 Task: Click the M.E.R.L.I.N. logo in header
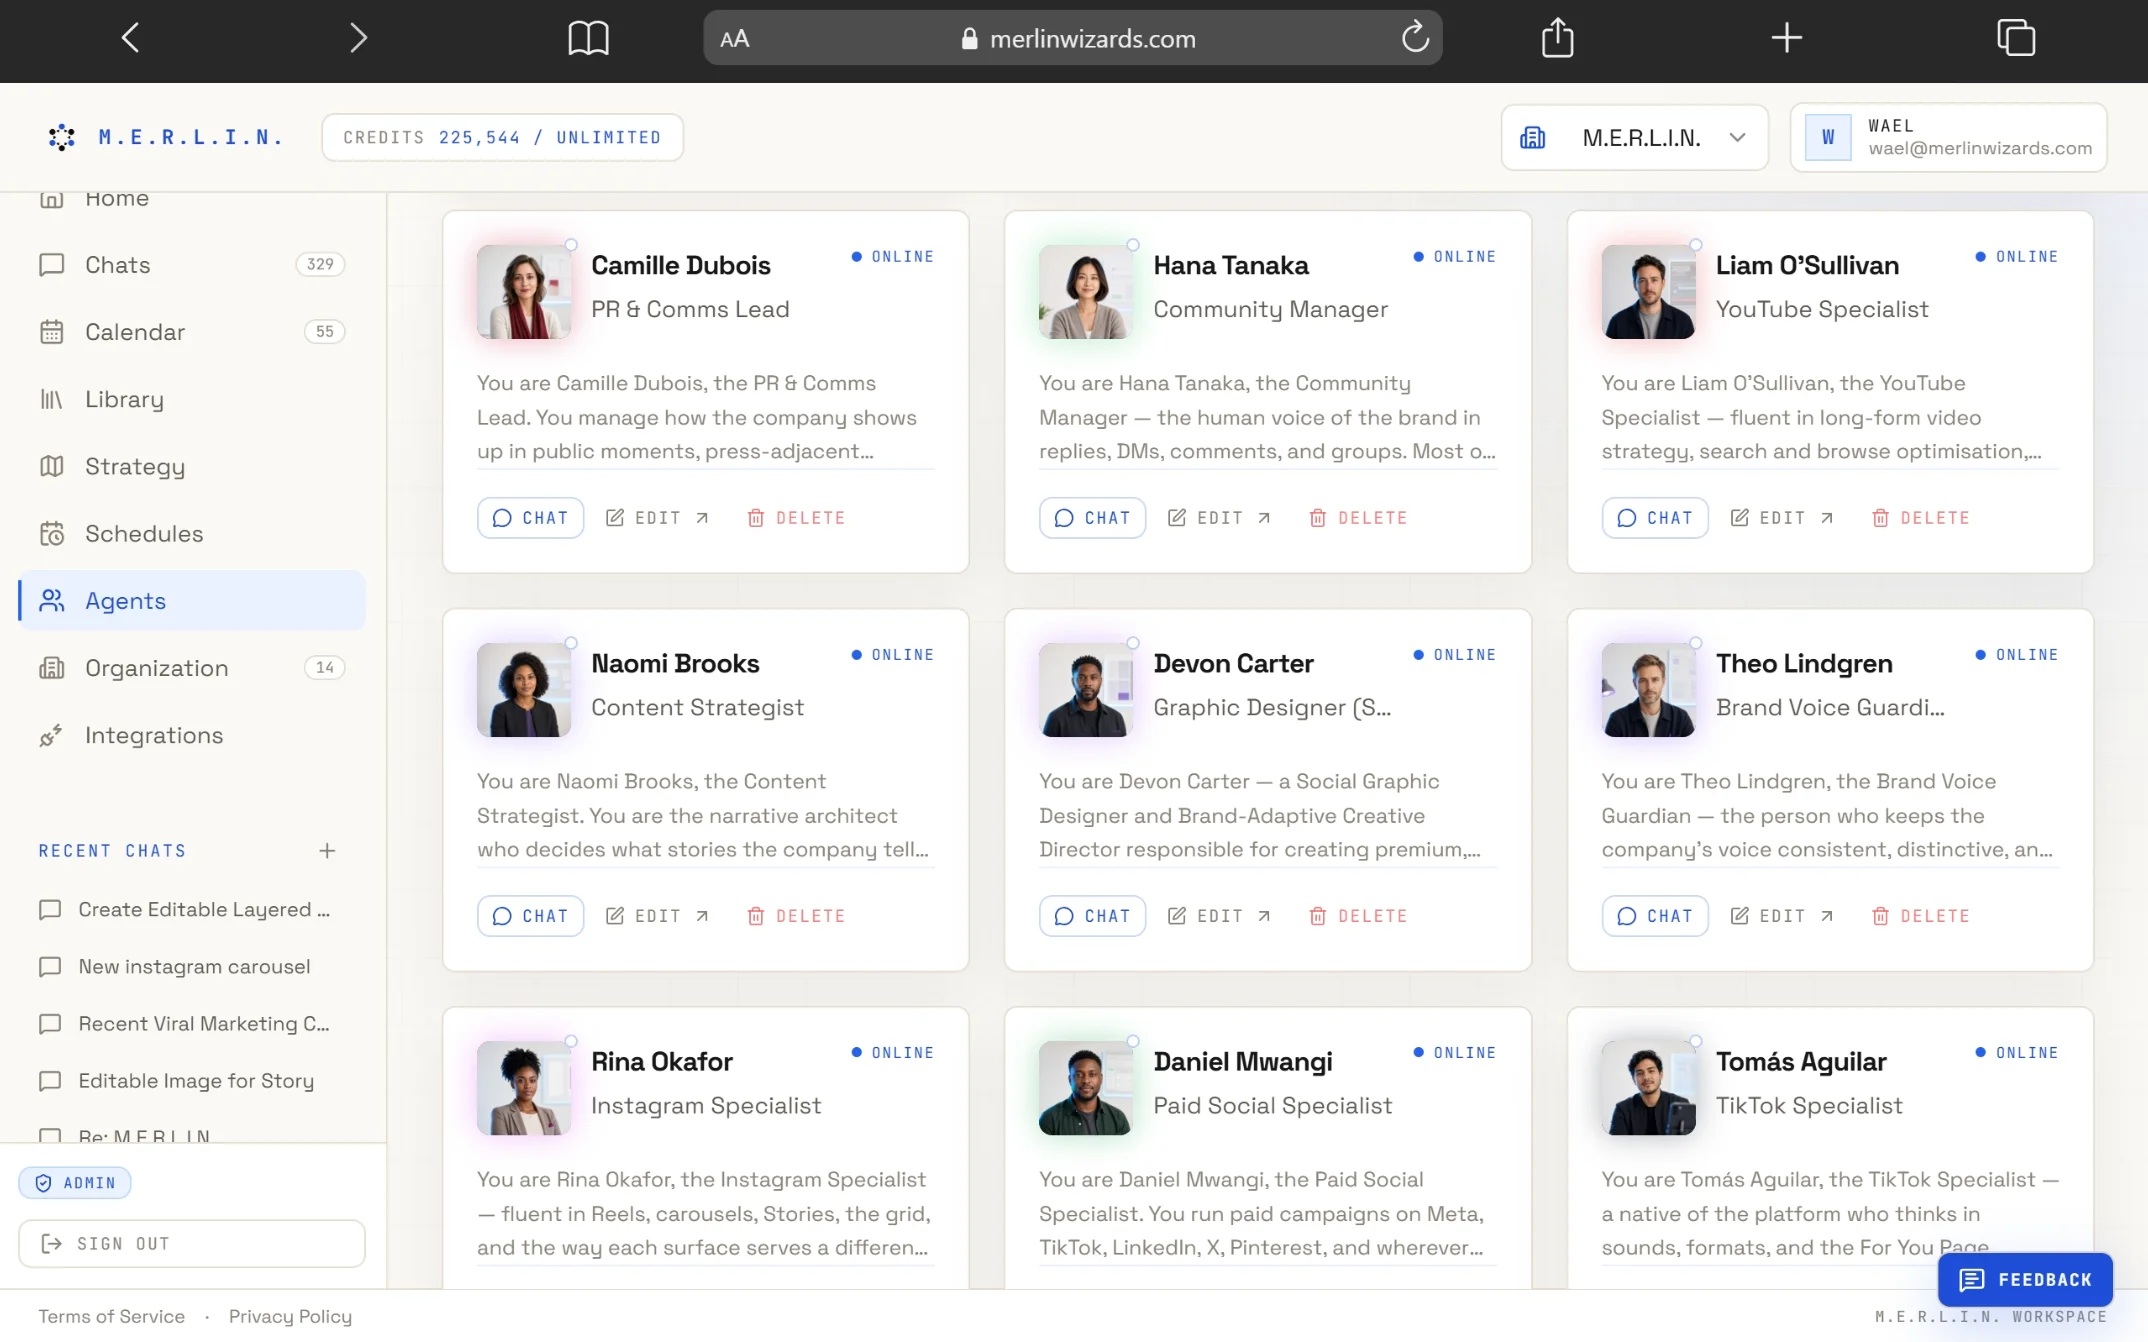(x=165, y=137)
